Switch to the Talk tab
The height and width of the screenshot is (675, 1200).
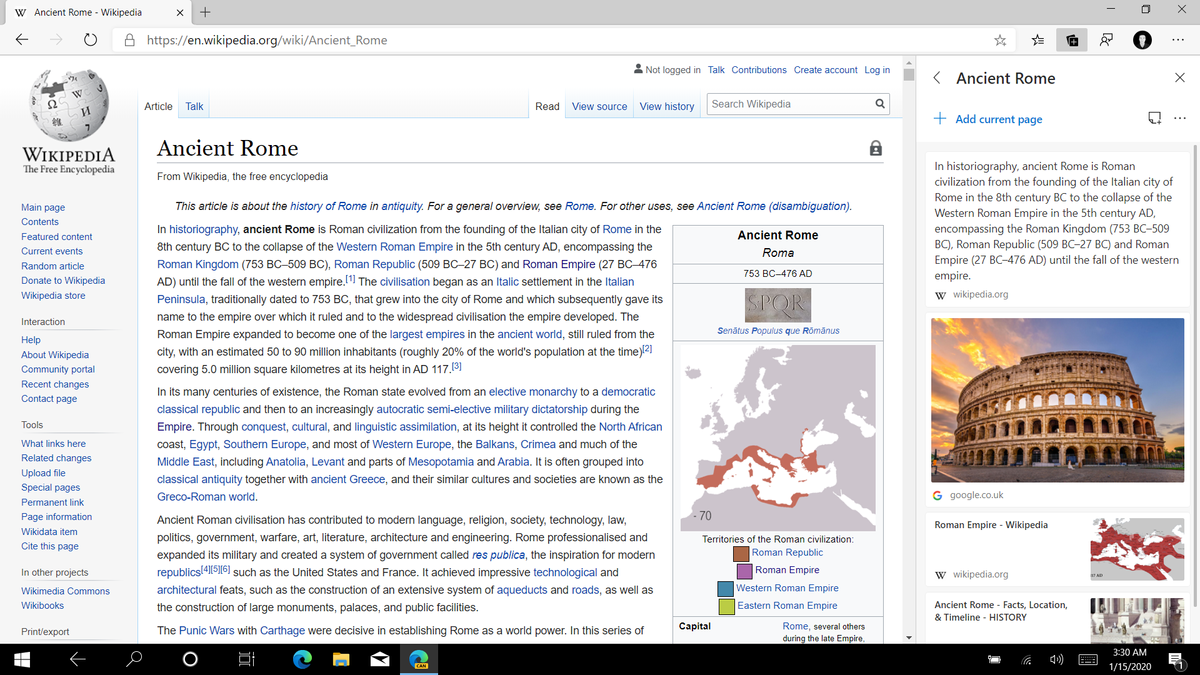coord(193,105)
